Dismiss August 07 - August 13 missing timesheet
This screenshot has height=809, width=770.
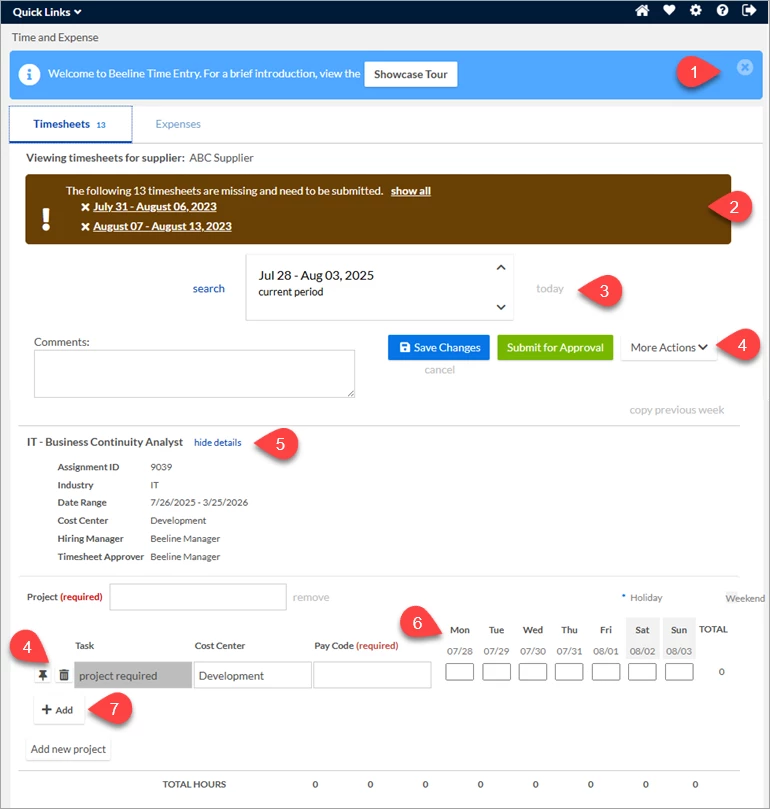click(x=85, y=226)
